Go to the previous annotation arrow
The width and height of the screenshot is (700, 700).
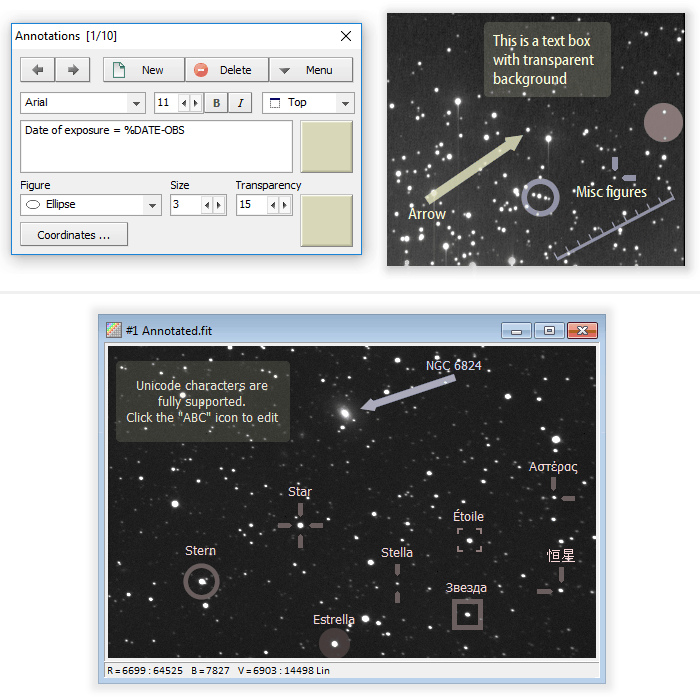click(37, 70)
